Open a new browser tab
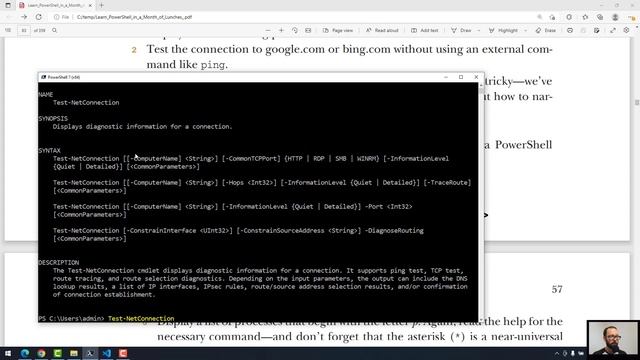The width and height of the screenshot is (640, 360). pos(102,5)
